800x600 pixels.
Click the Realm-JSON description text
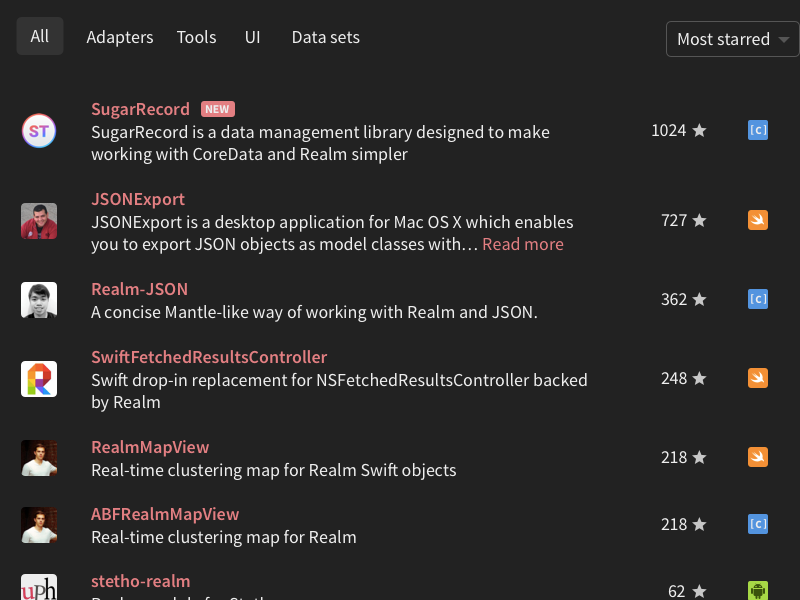point(314,312)
